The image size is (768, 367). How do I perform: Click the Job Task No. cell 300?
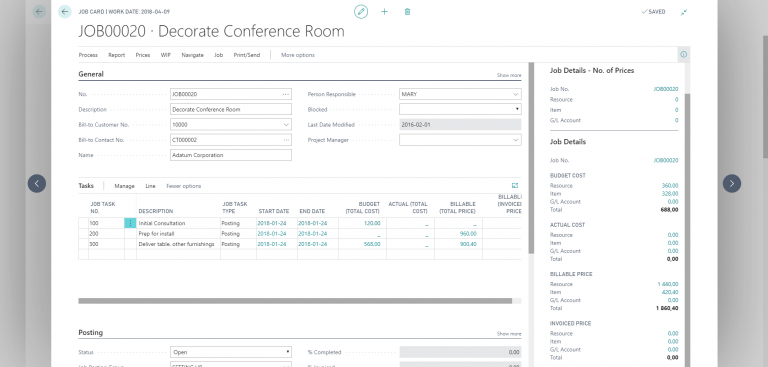(x=106, y=244)
